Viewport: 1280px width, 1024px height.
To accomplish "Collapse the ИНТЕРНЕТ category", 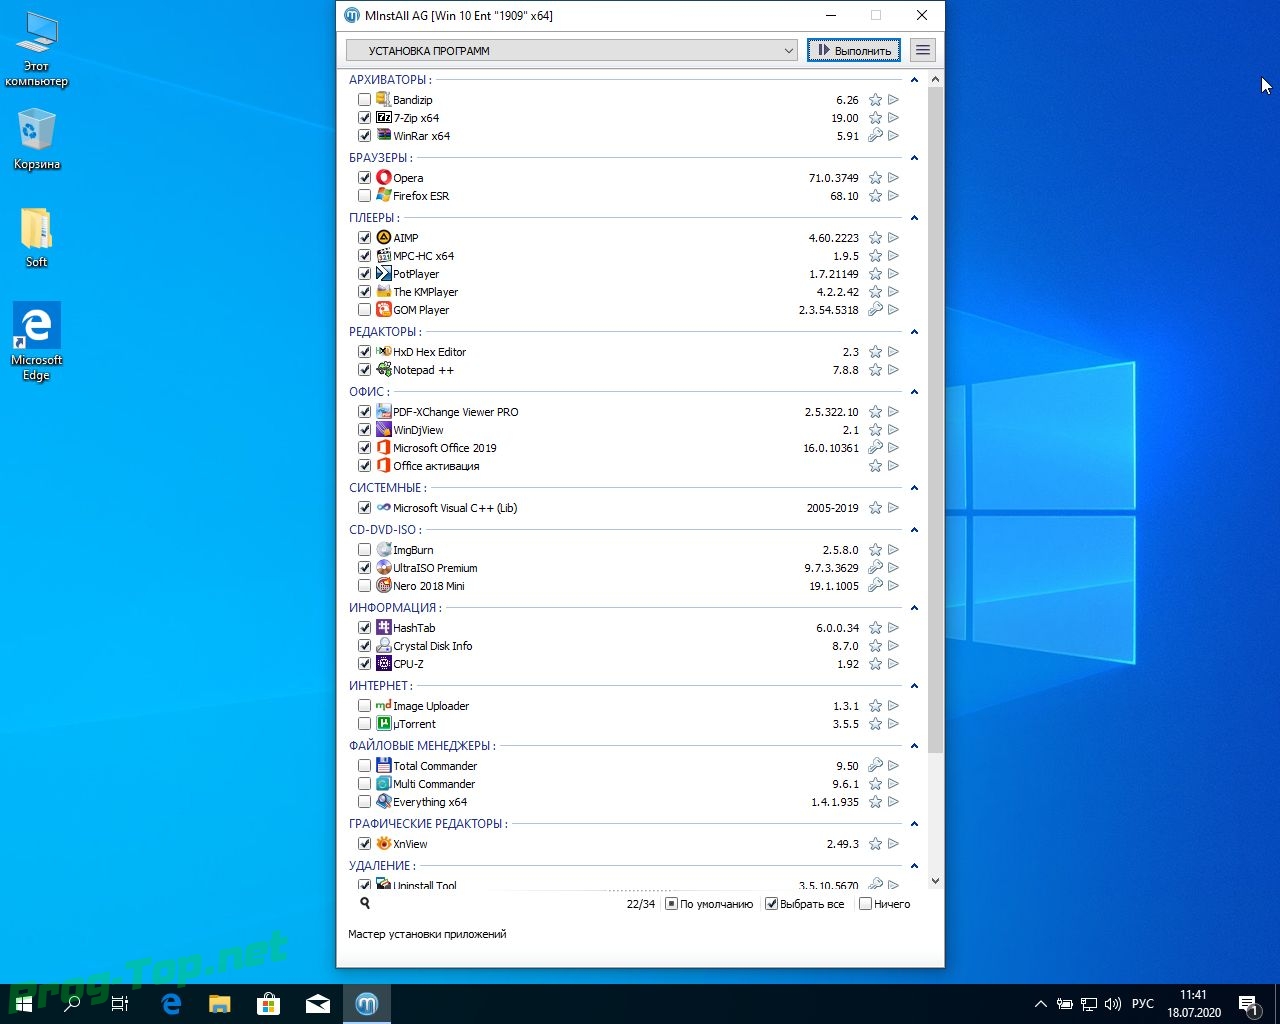I will coord(914,686).
